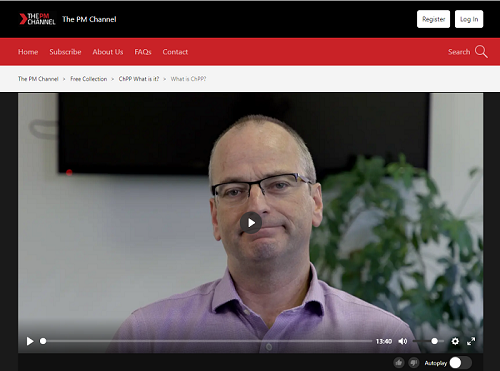Screen dimensions: 500x371
Task: Open ChPP What is it? breadcrumb
Action: [x=139, y=79]
